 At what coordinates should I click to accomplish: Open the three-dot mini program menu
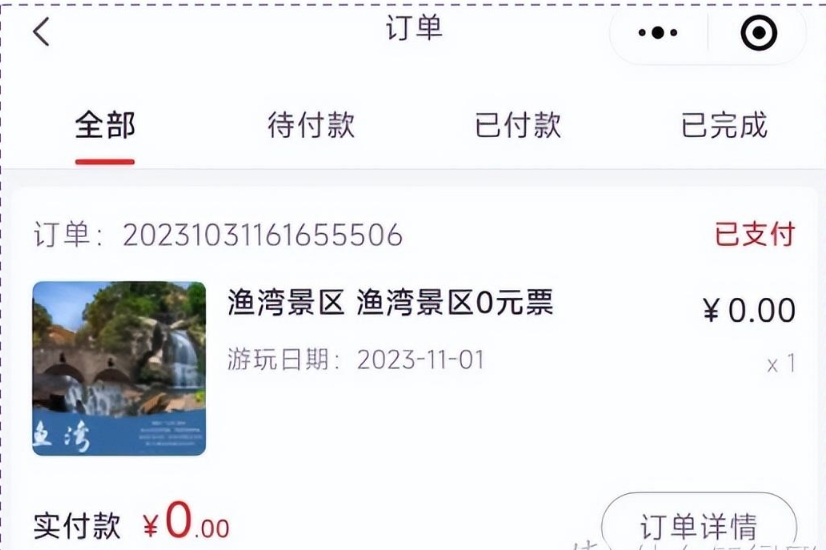(657, 33)
